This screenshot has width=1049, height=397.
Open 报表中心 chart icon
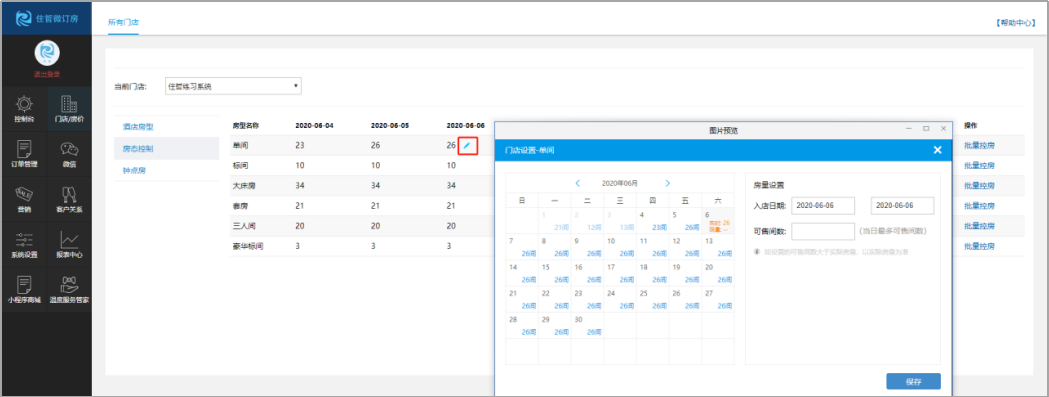coord(69,245)
